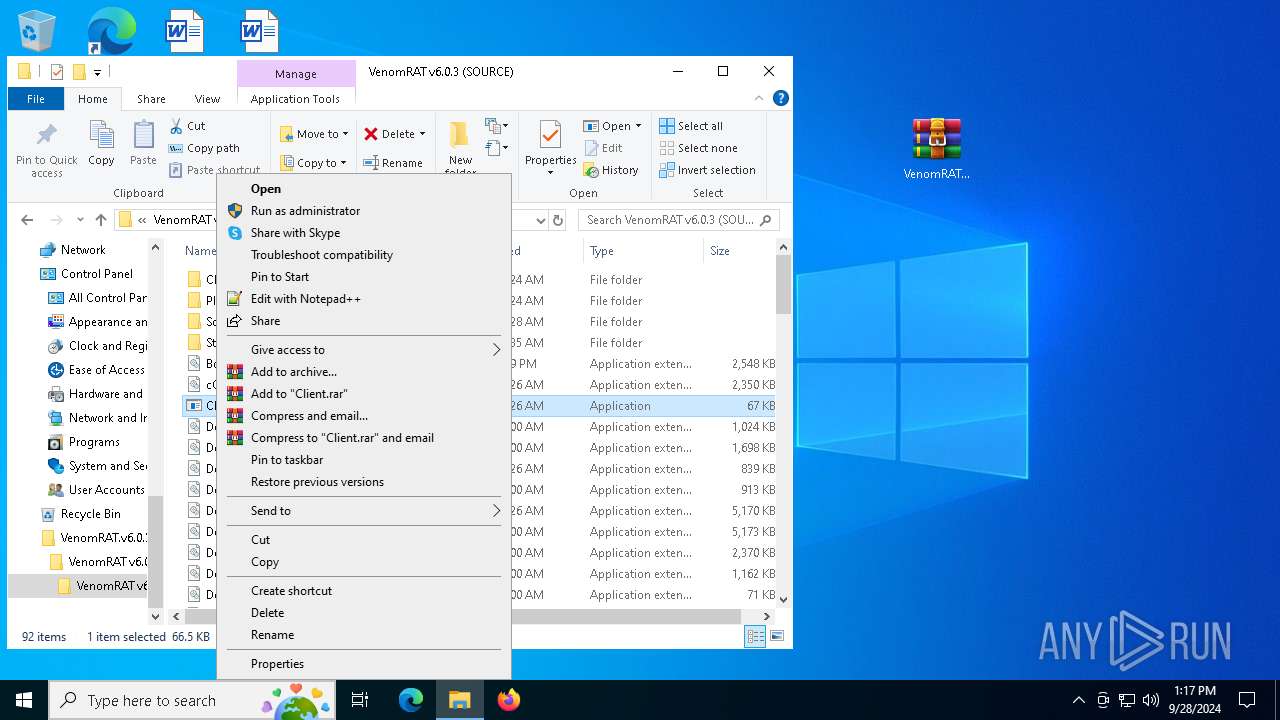Viewport: 1280px width, 720px height.
Task: Collapse the ribbon with the chevron
Action: pyautogui.click(x=759, y=98)
